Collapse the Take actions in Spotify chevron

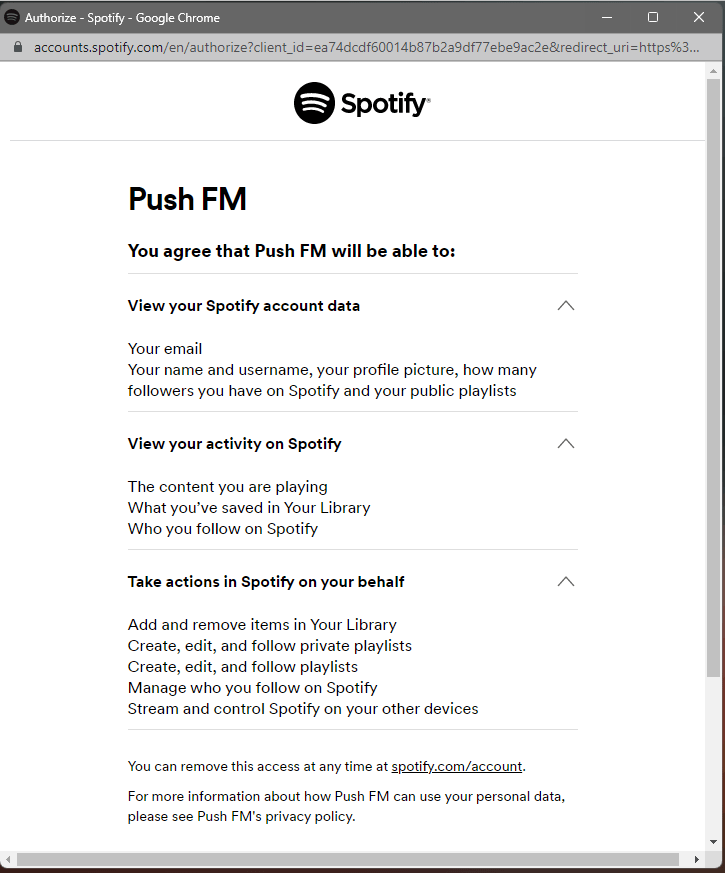tap(566, 582)
